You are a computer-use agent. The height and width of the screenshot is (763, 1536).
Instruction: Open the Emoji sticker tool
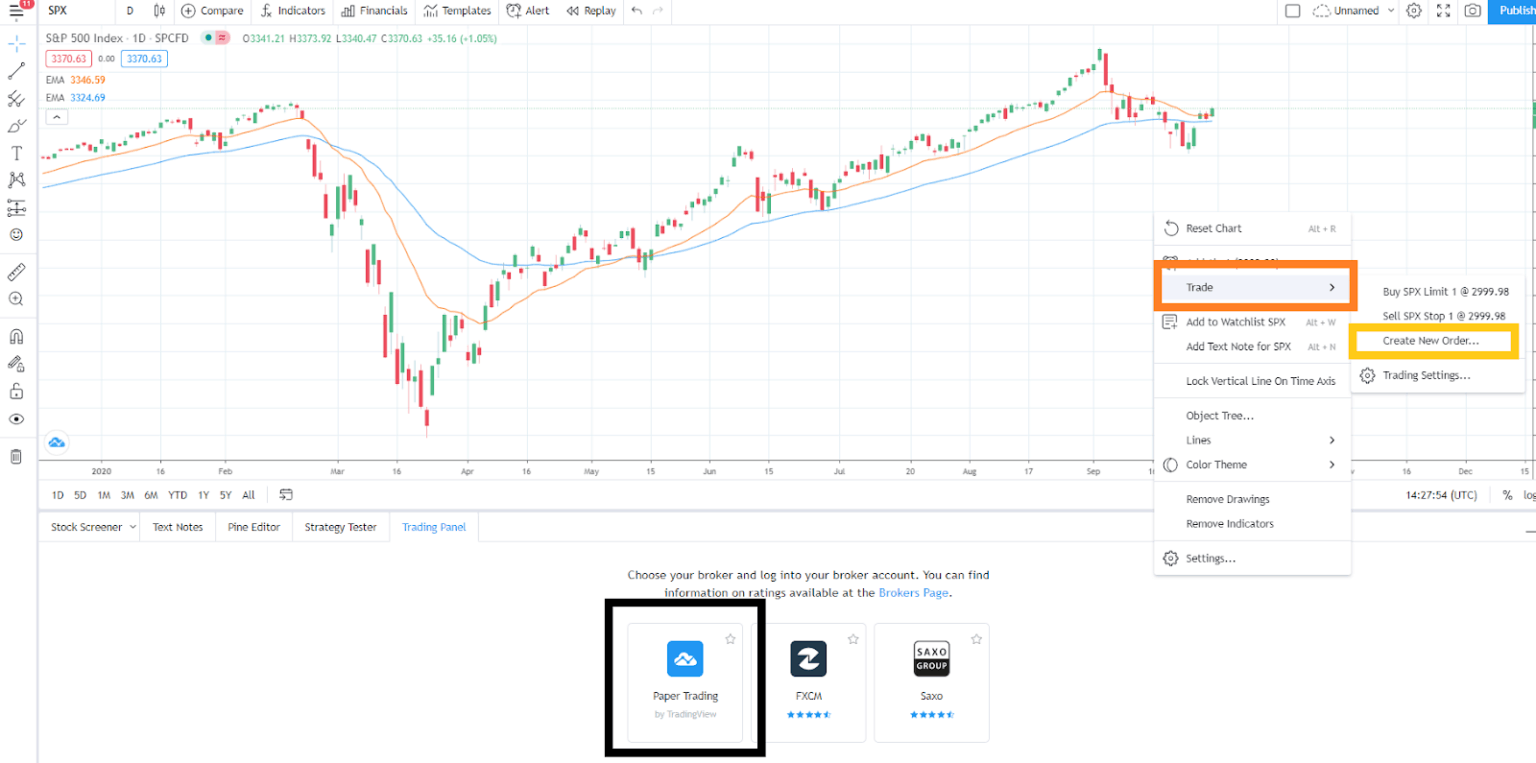(x=16, y=234)
